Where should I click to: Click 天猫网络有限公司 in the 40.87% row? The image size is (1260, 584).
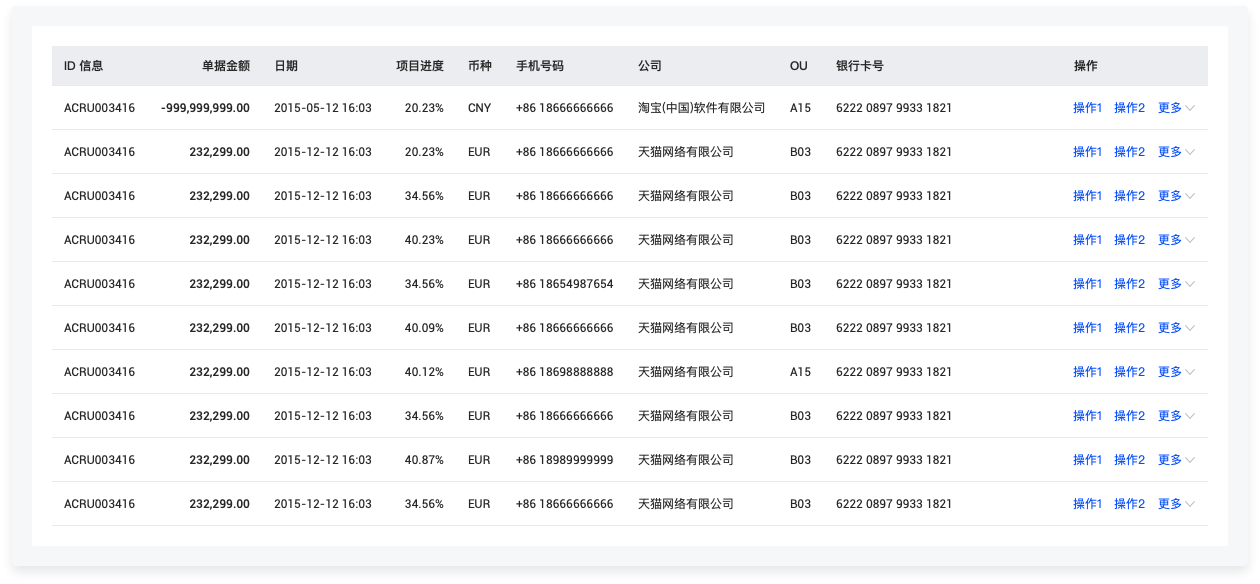pos(686,460)
